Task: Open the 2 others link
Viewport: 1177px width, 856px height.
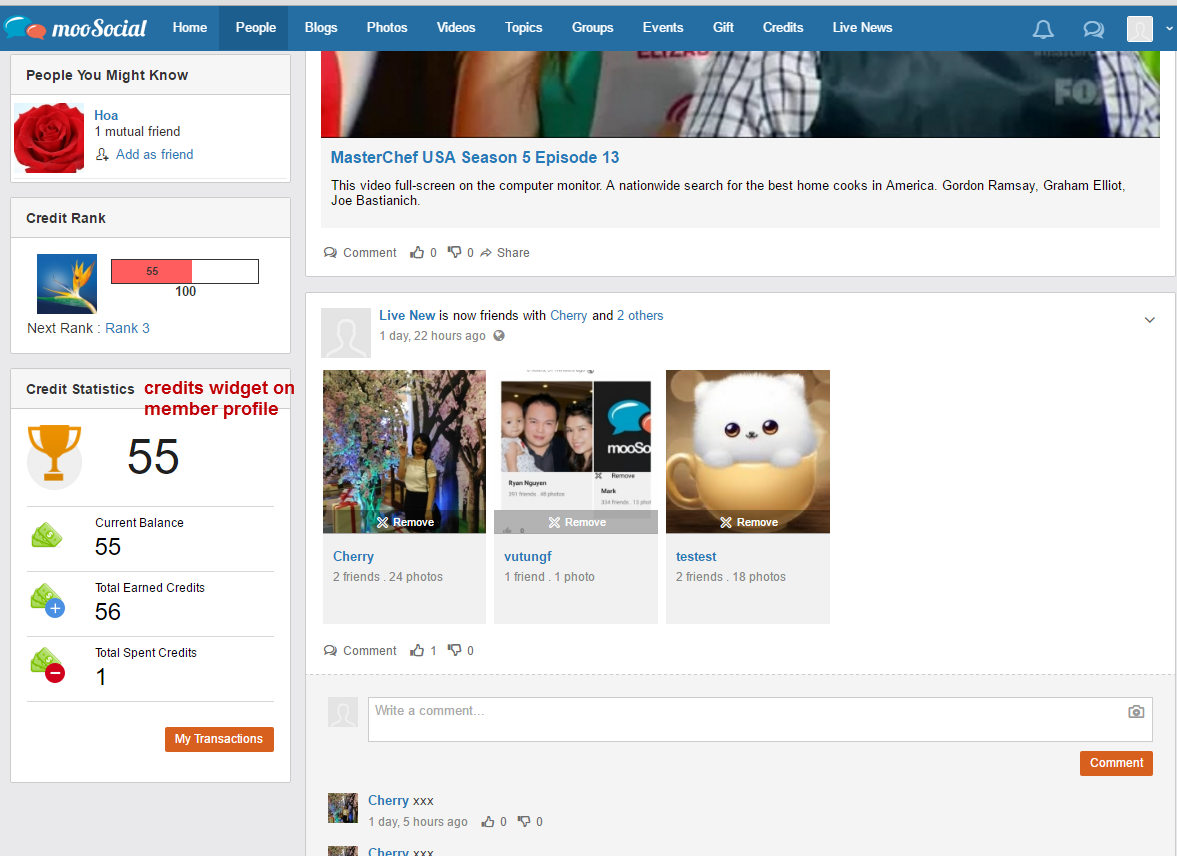Action: 640,315
